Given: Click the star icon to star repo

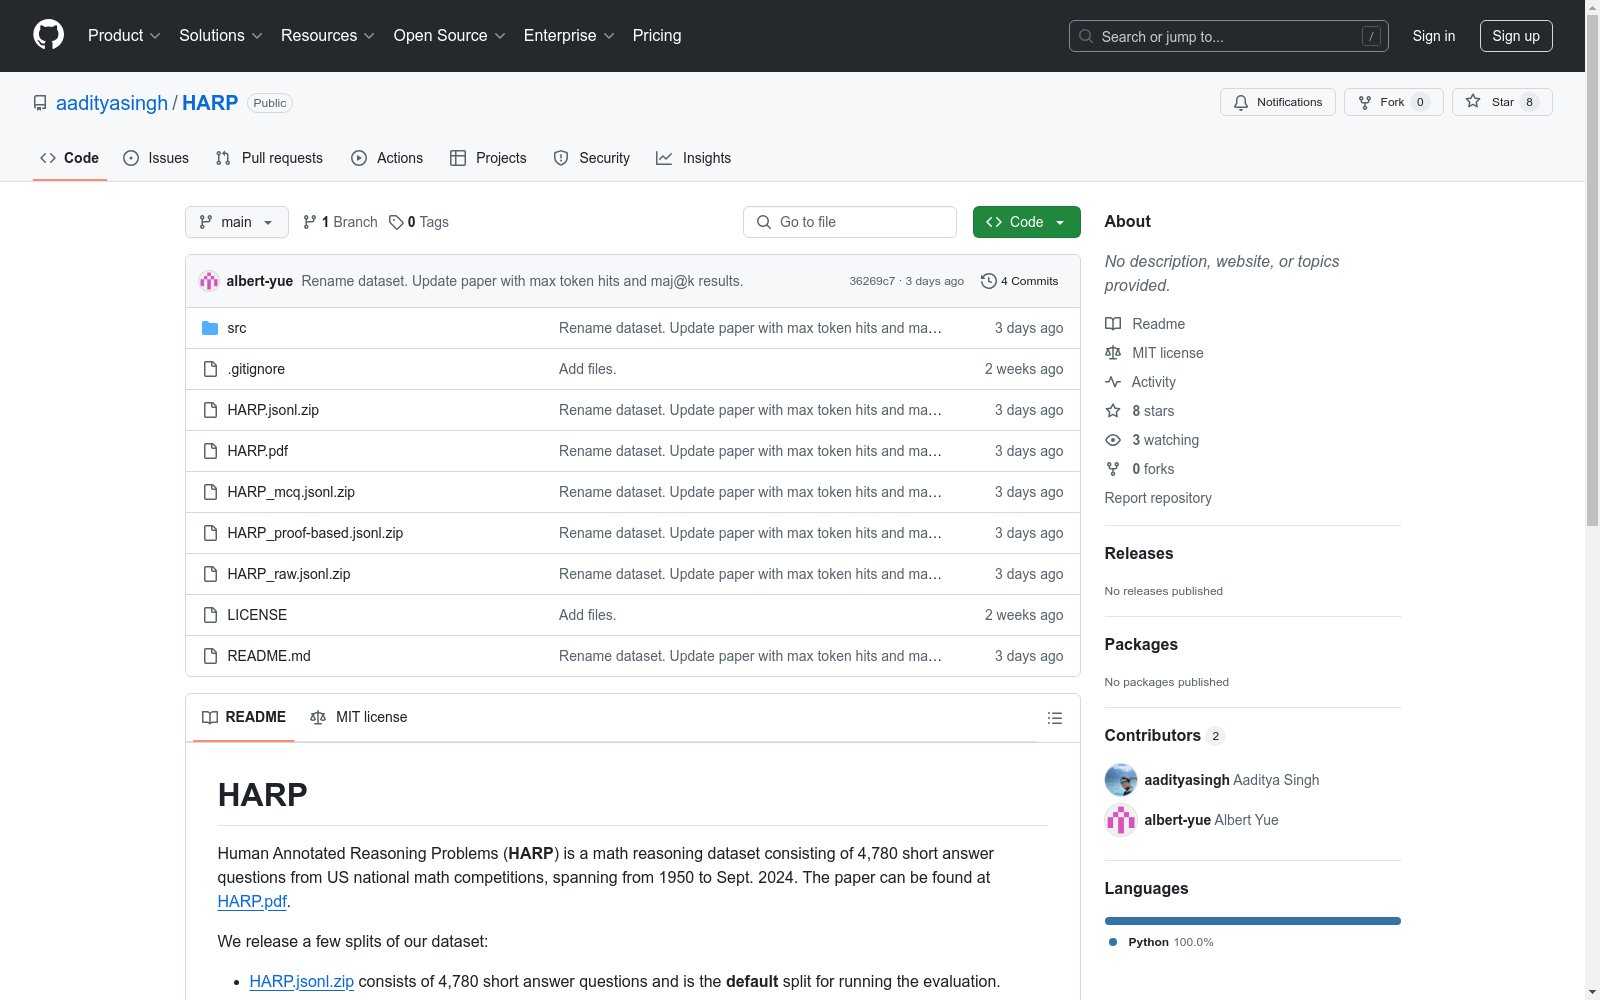Looking at the screenshot, I should pos(1473,101).
